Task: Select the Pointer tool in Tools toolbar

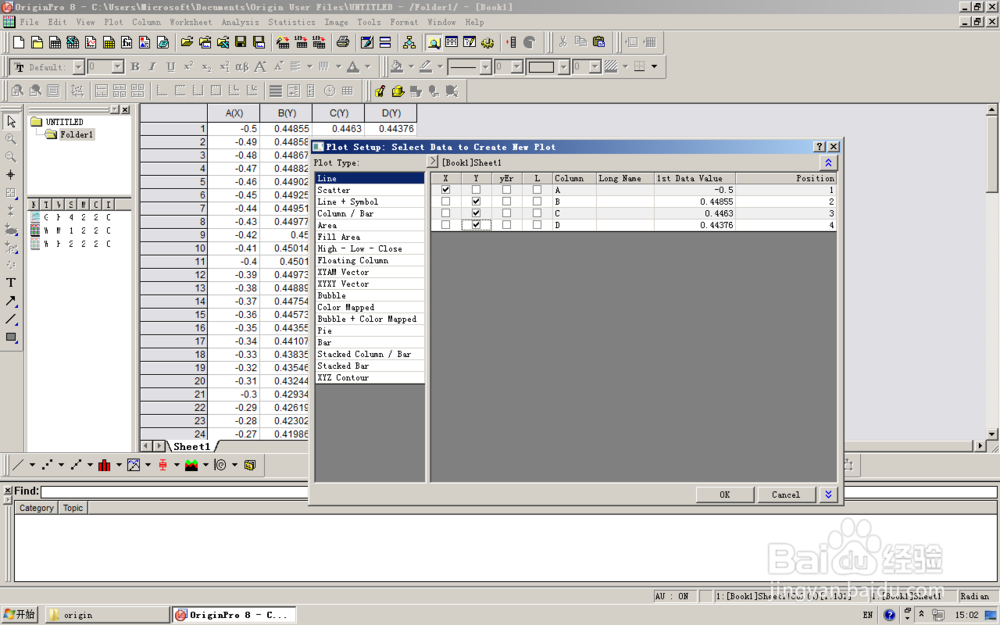Action: (11, 121)
